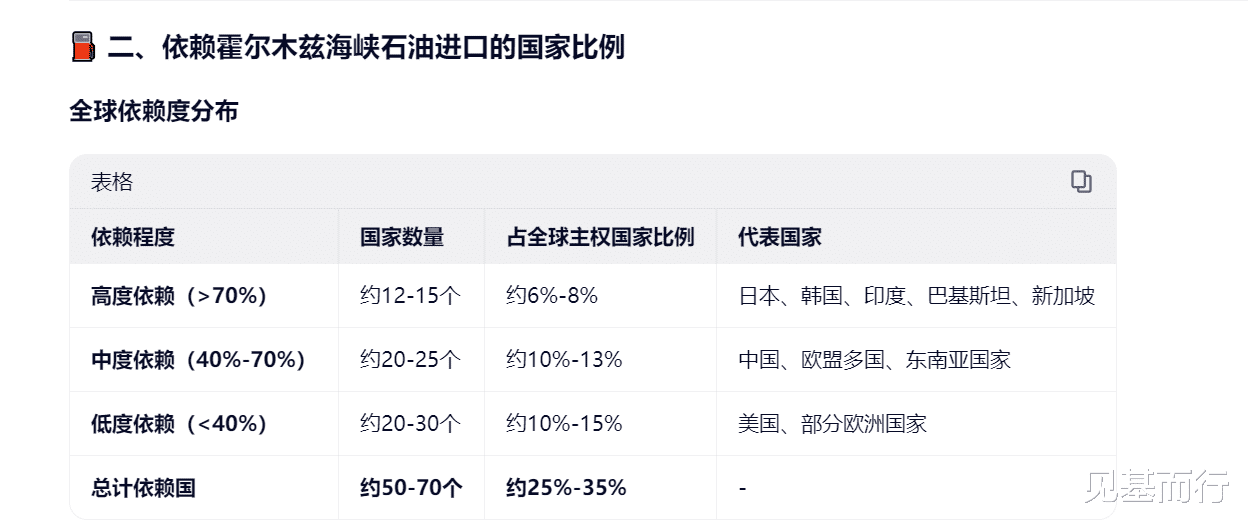
Task: Click the red fuel pump emoji
Action: point(83,48)
